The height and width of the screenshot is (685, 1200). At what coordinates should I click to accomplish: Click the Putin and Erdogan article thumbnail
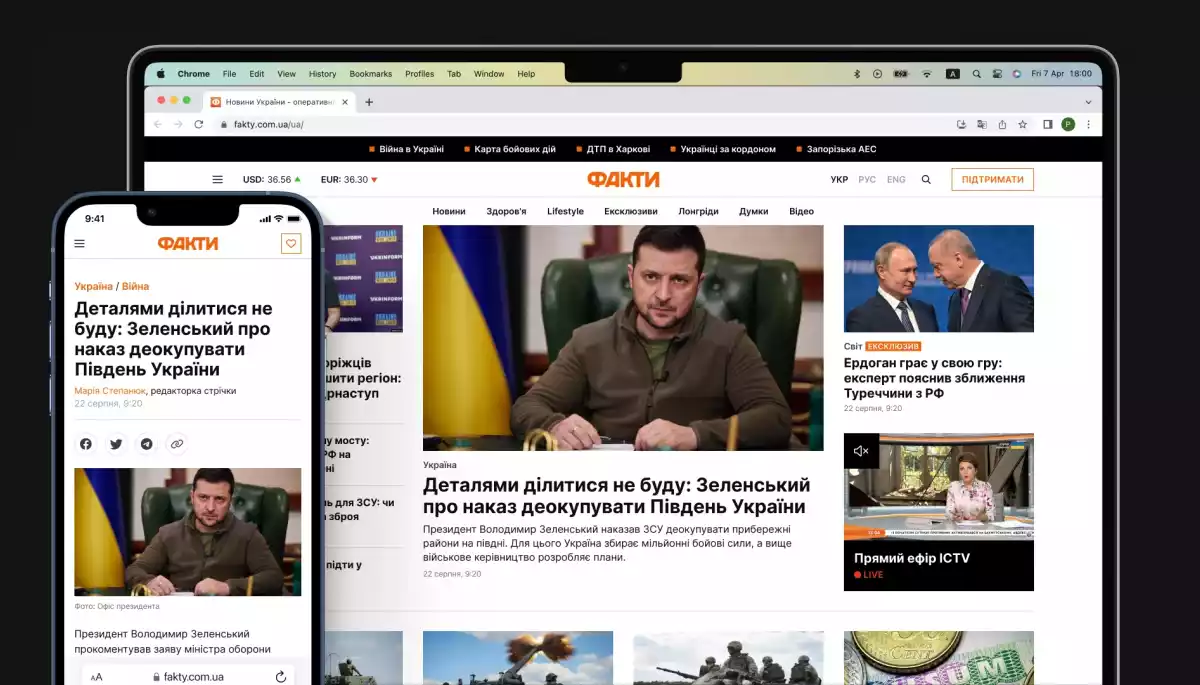939,278
